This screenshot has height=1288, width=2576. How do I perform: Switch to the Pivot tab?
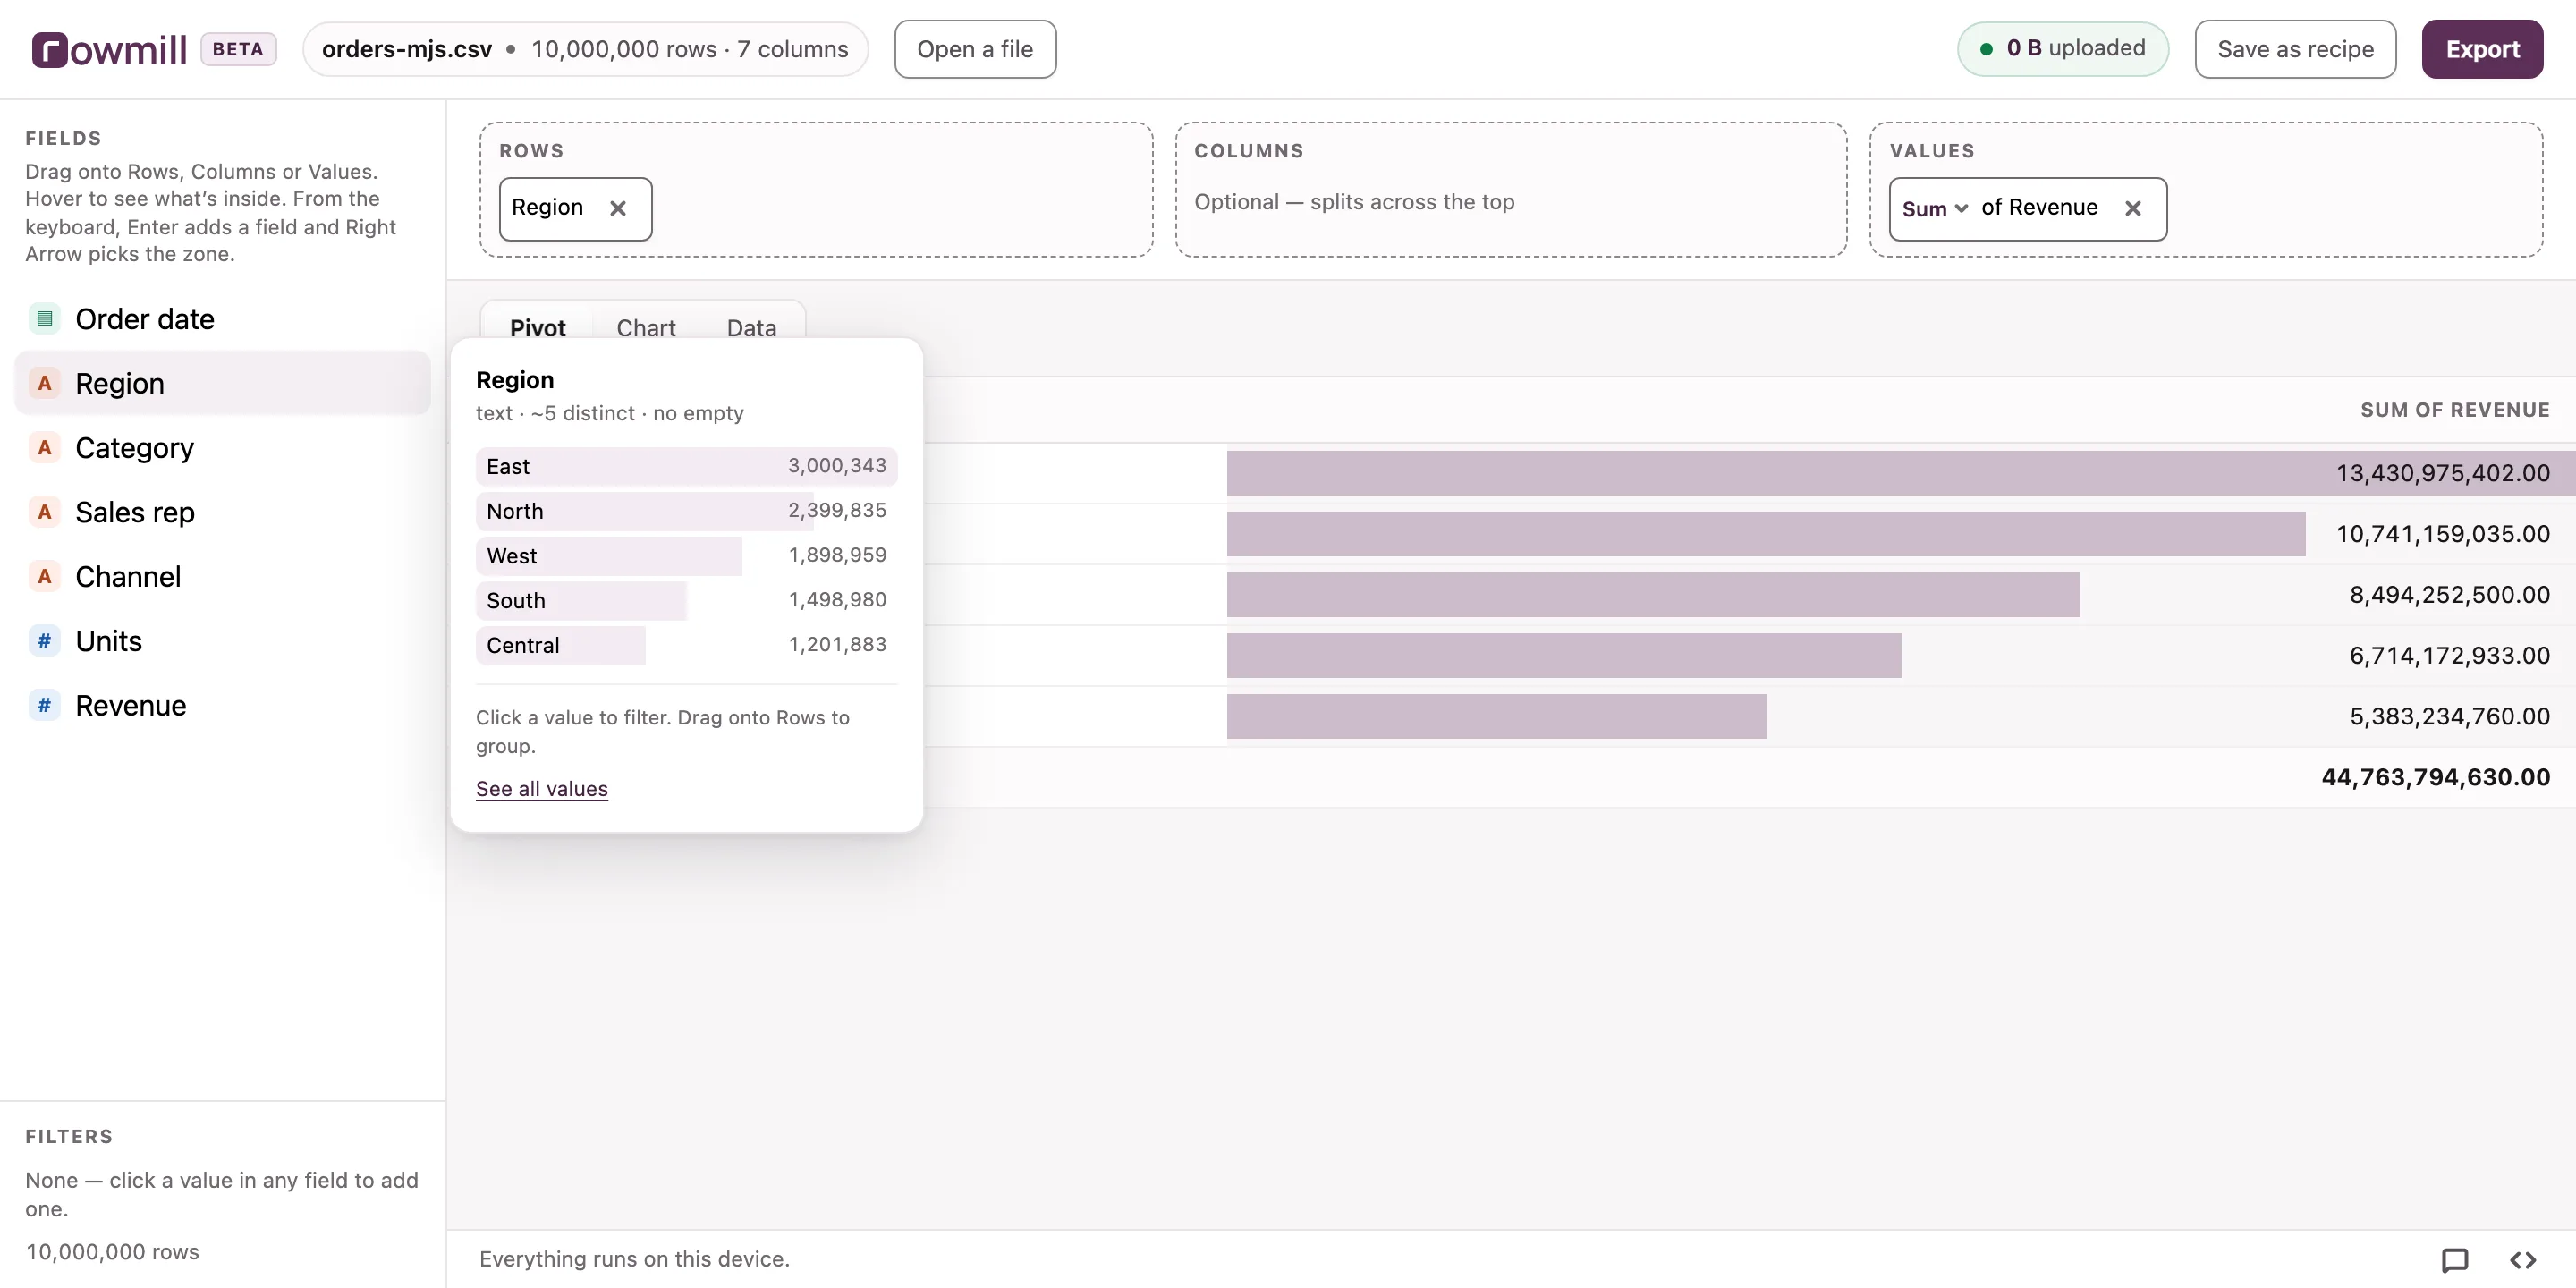pos(538,327)
